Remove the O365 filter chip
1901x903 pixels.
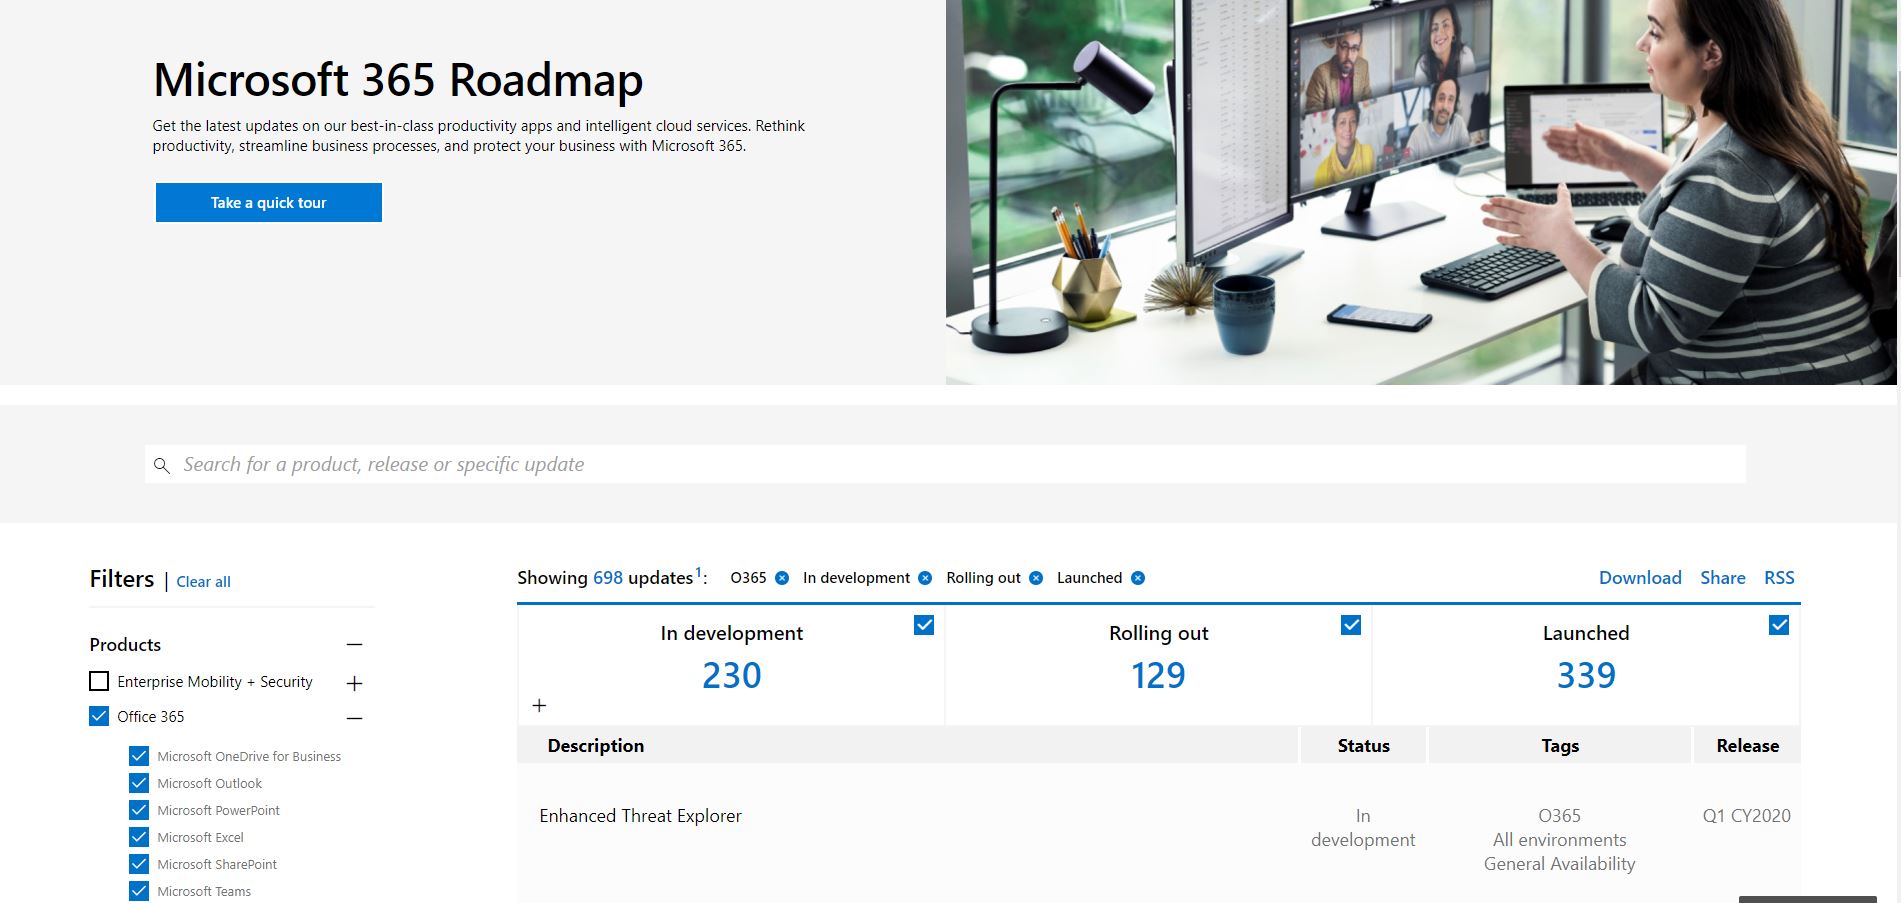tap(781, 577)
